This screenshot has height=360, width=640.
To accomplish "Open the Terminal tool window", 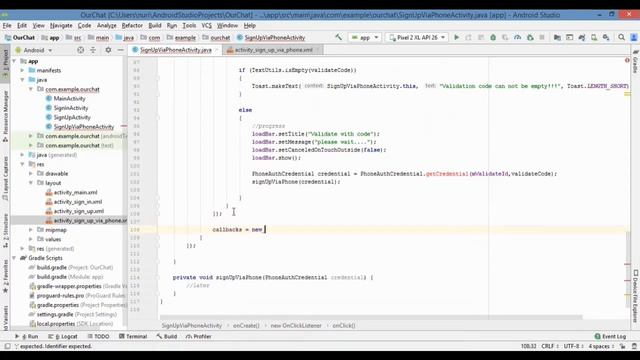I will point(133,336).
